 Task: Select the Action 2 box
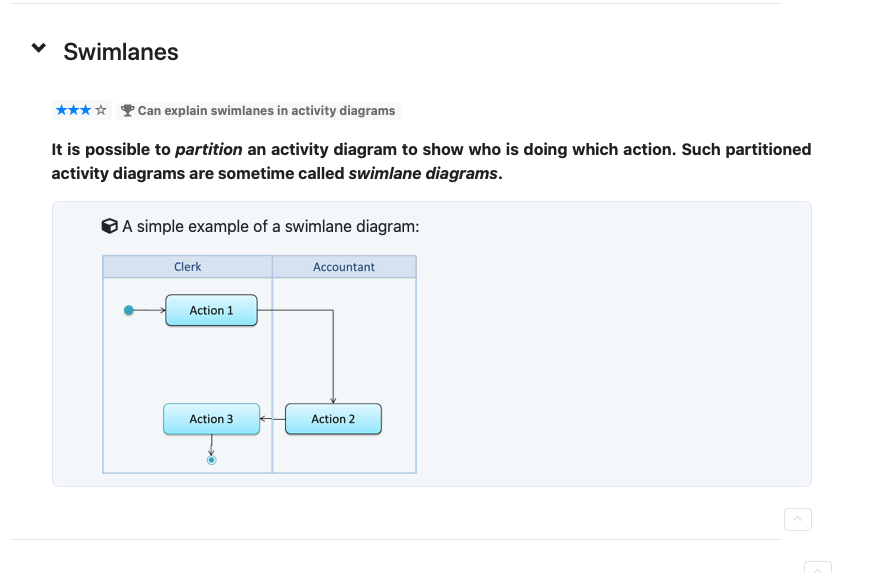point(333,419)
